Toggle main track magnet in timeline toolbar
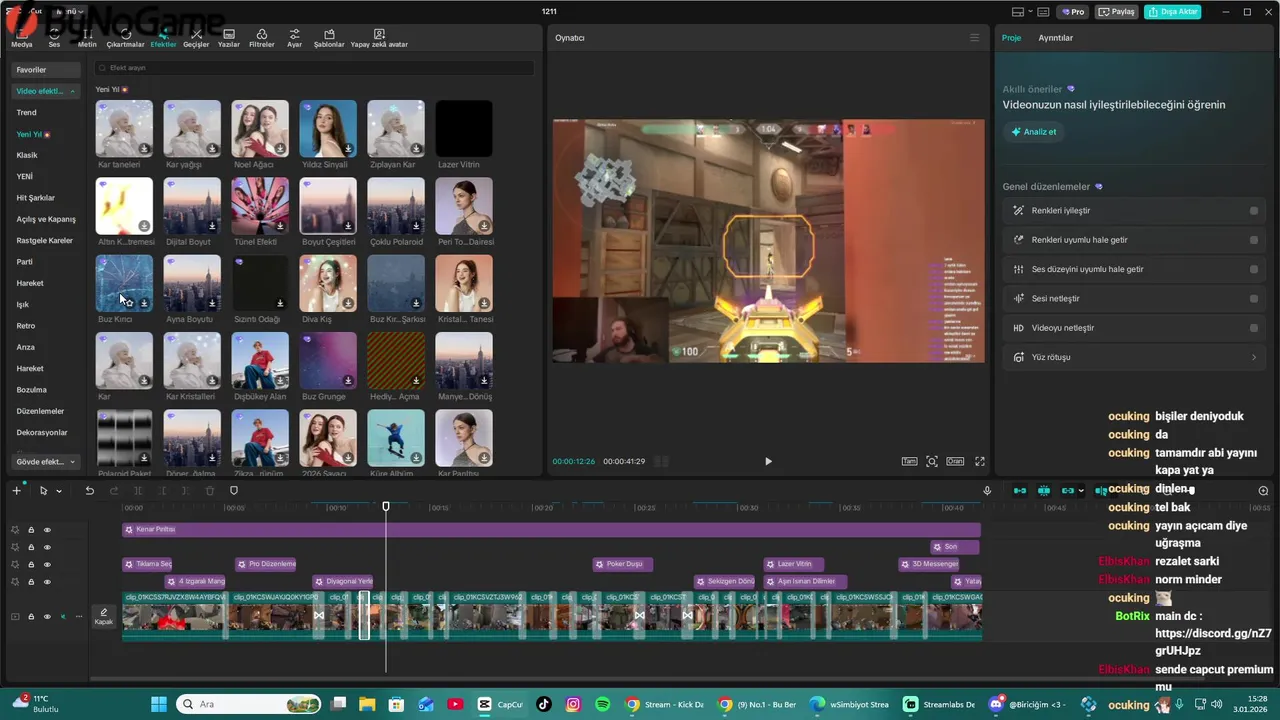This screenshot has height=720, width=1280. pos(1020,491)
